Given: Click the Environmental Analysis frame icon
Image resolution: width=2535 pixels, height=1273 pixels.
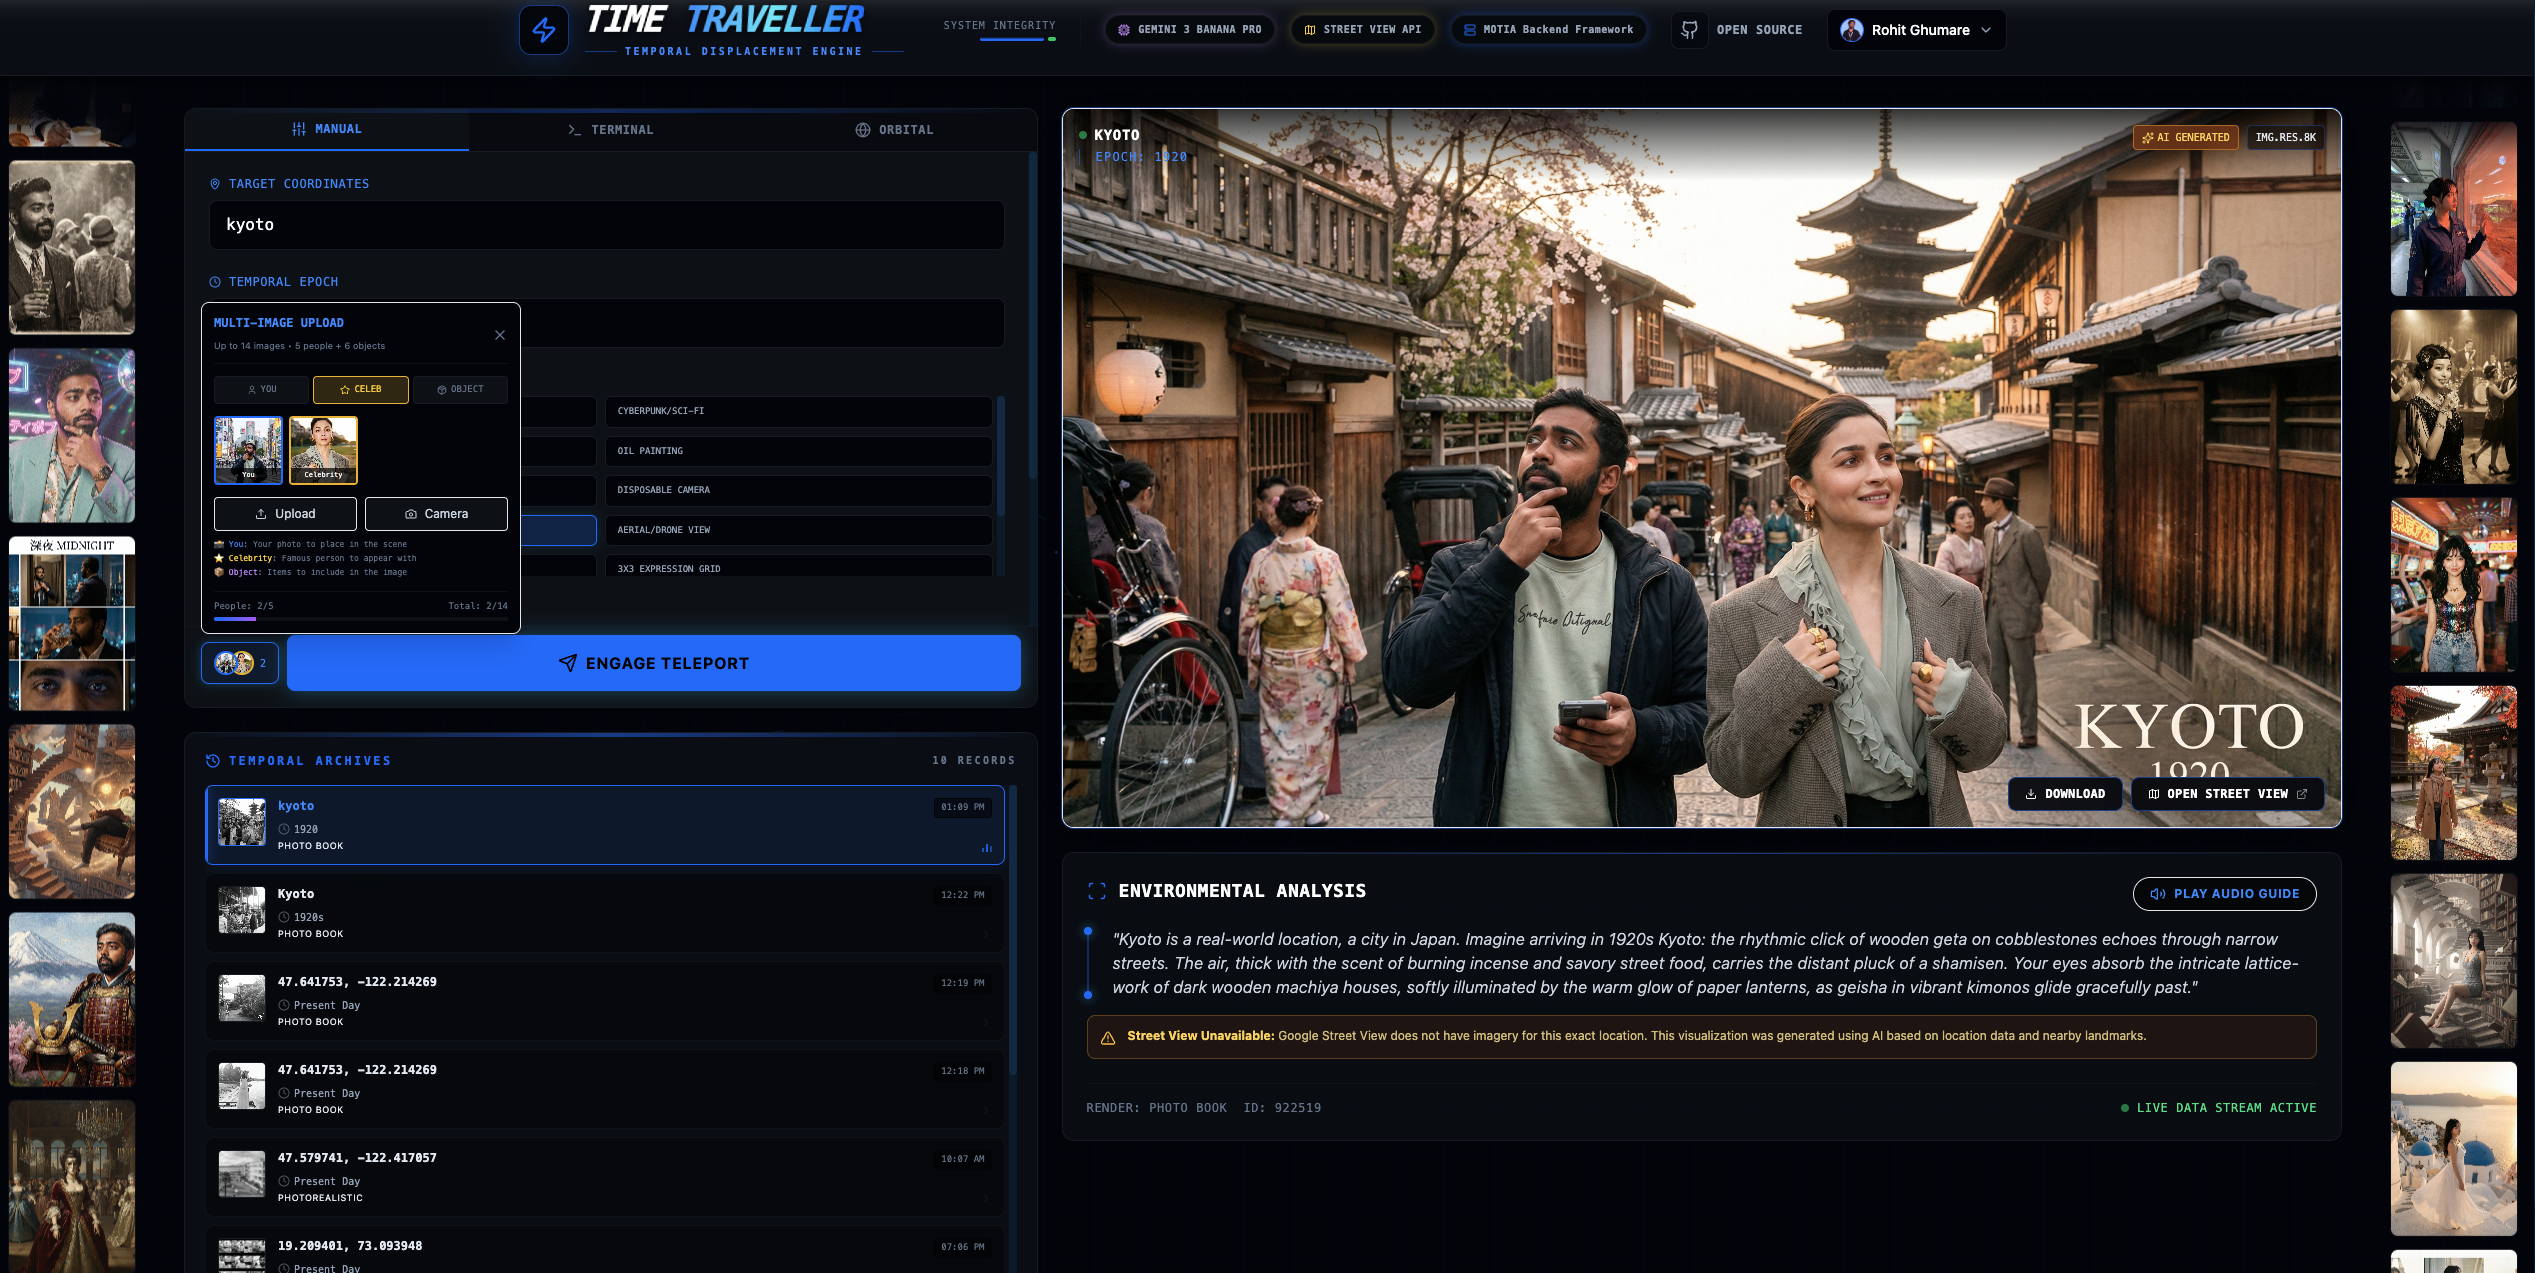Looking at the screenshot, I should [x=1097, y=891].
